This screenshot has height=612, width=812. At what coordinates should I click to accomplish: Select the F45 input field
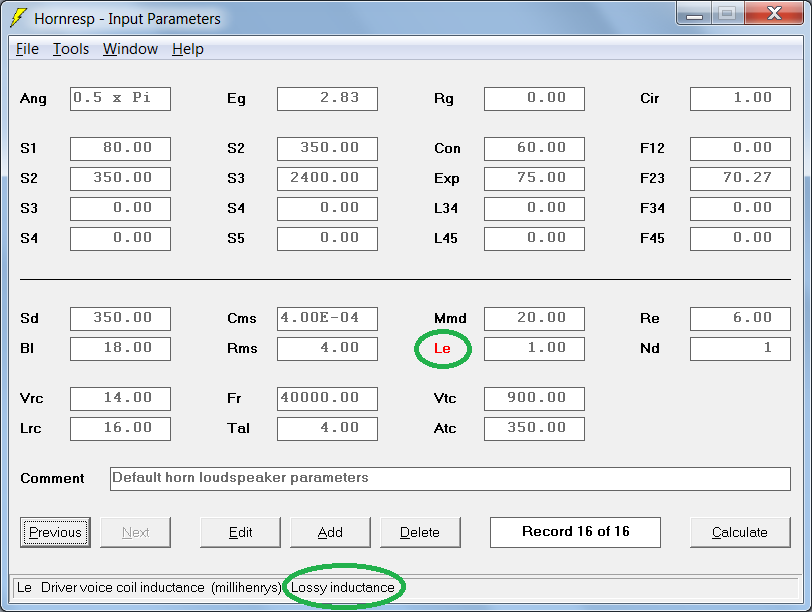pyautogui.click(x=740, y=239)
